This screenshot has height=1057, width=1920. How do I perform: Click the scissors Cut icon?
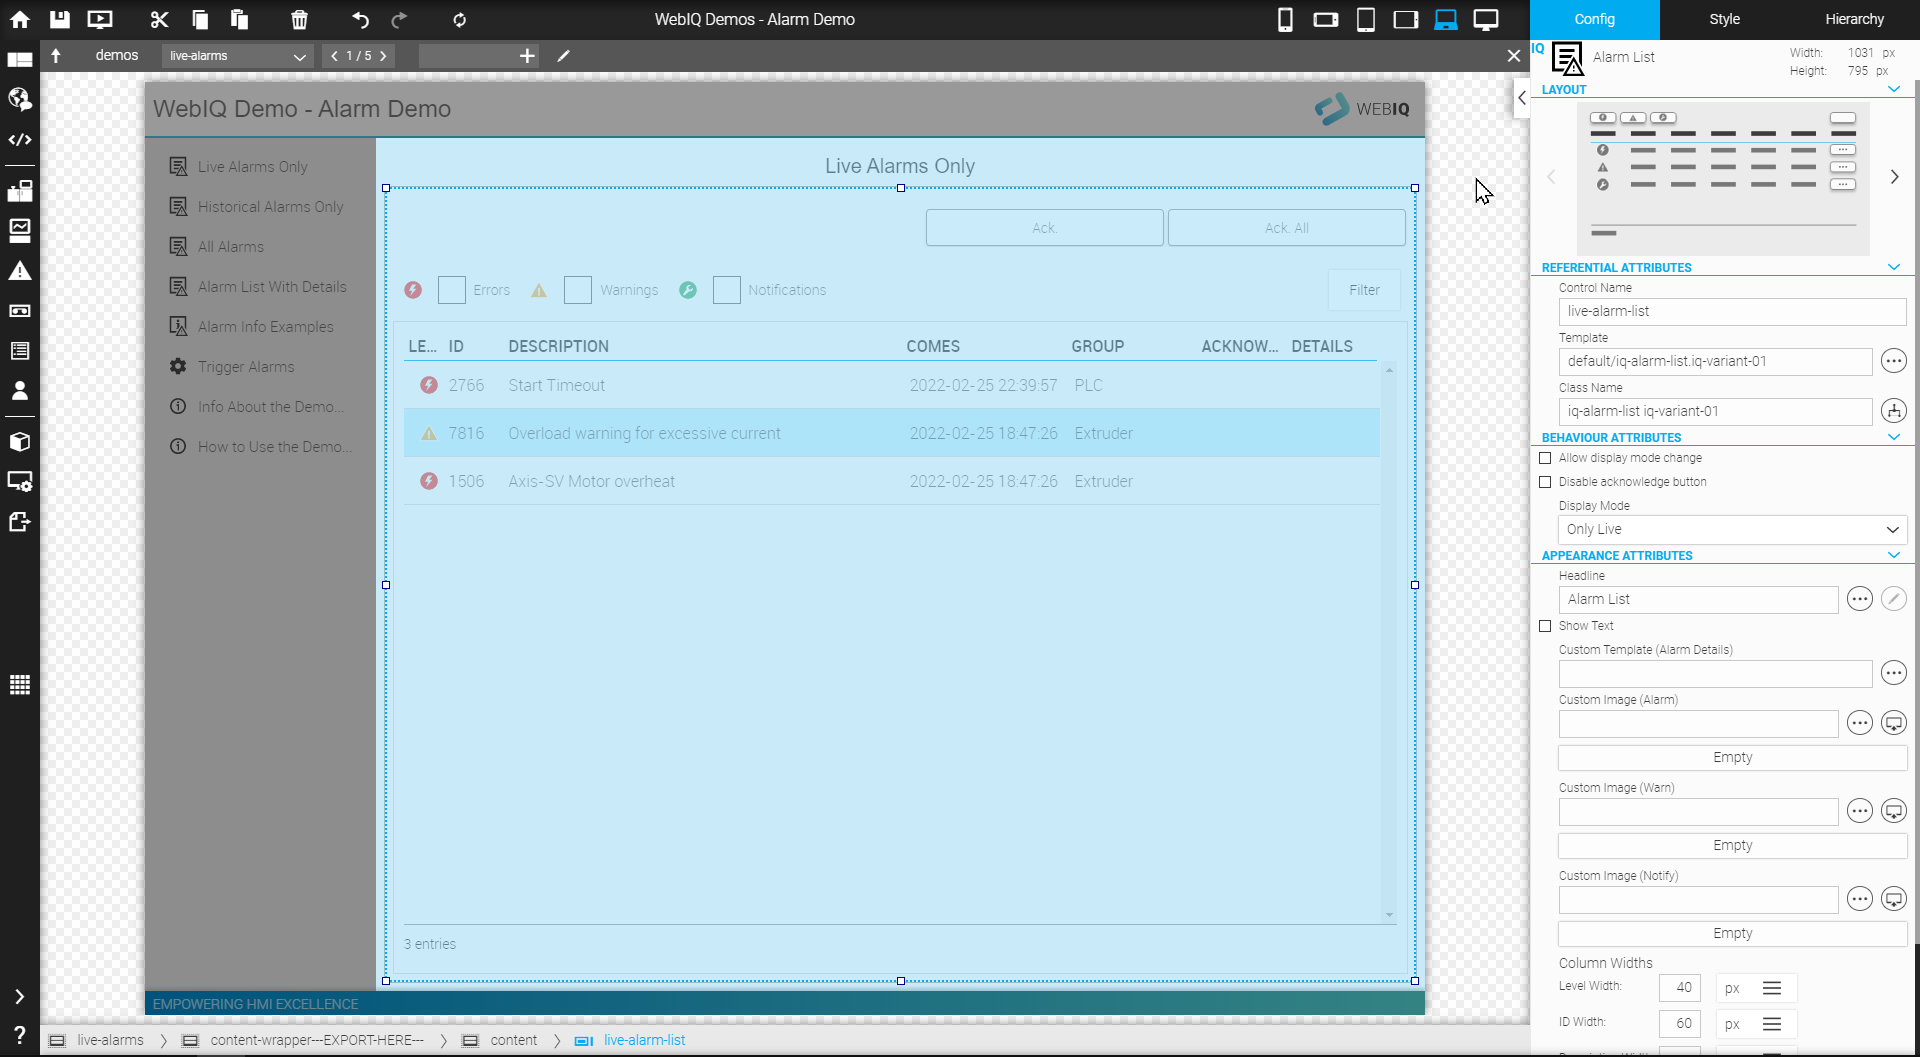(x=159, y=19)
